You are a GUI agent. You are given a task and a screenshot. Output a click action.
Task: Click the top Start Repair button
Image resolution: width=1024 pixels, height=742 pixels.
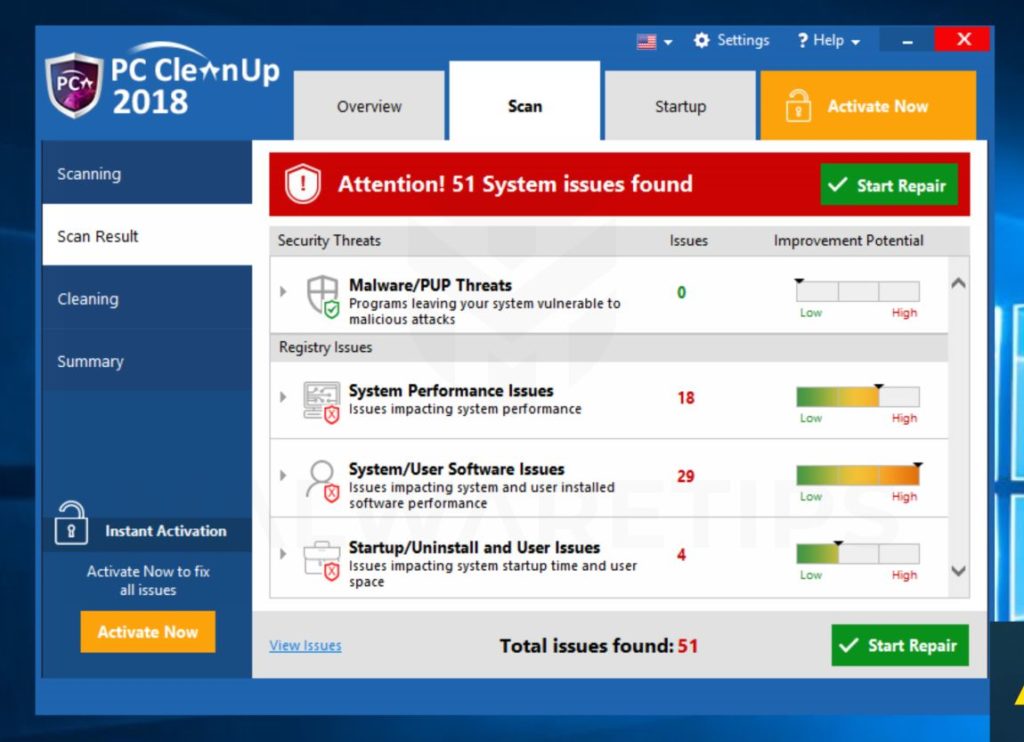coord(888,184)
